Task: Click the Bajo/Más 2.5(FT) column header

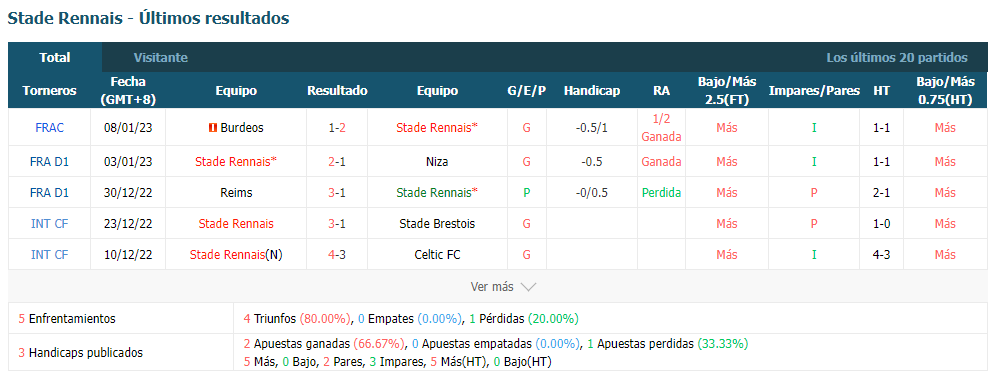Action: [x=727, y=91]
